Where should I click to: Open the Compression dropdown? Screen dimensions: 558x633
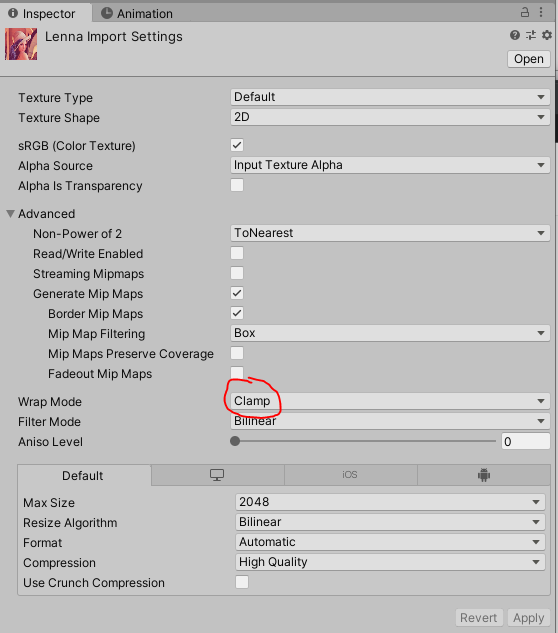(x=390, y=562)
